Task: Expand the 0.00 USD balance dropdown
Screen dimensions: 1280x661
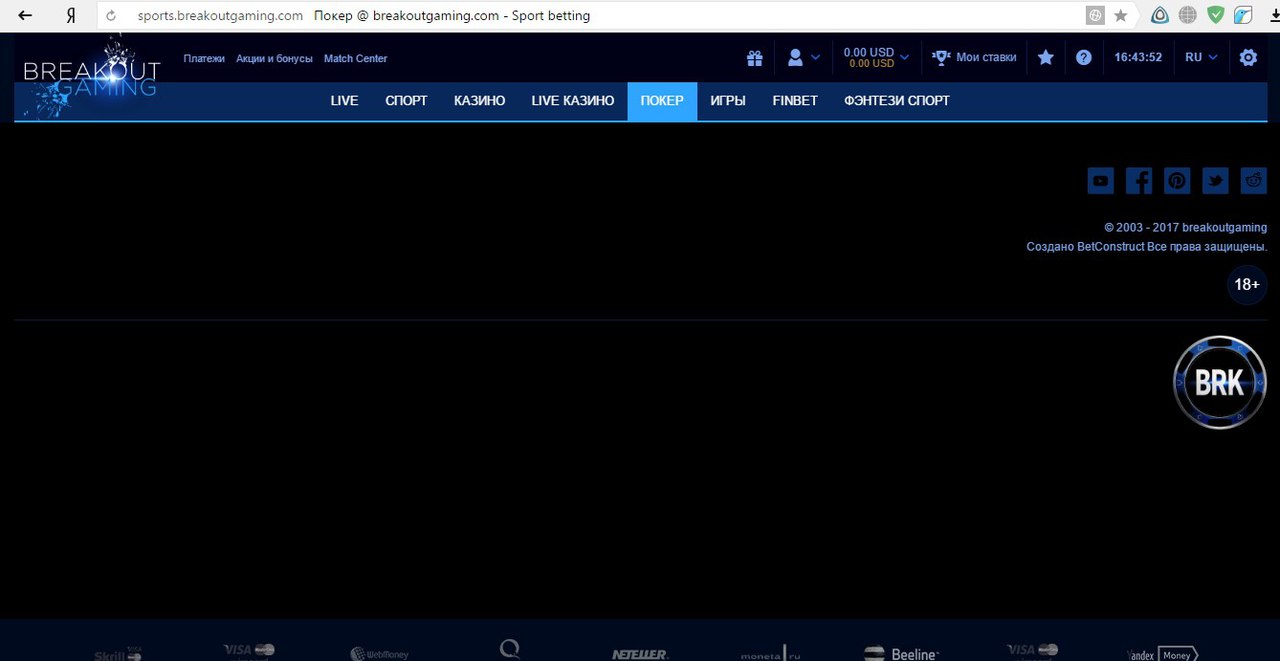Action: pos(876,58)
